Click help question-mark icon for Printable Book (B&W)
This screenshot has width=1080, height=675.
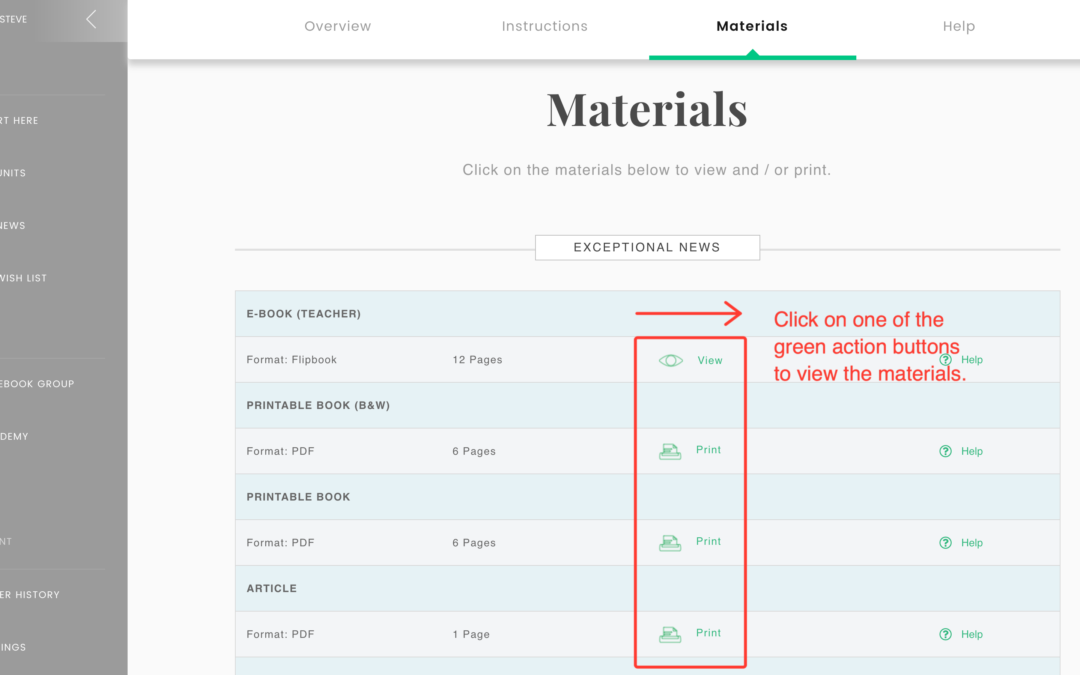[945, 451]
